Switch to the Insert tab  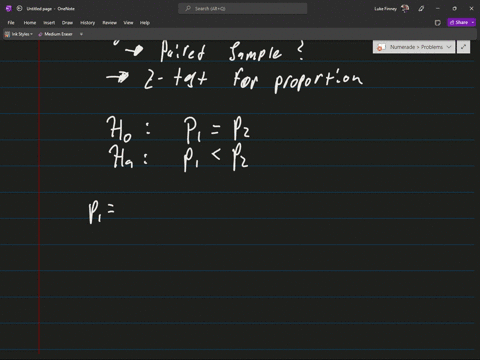49,23
